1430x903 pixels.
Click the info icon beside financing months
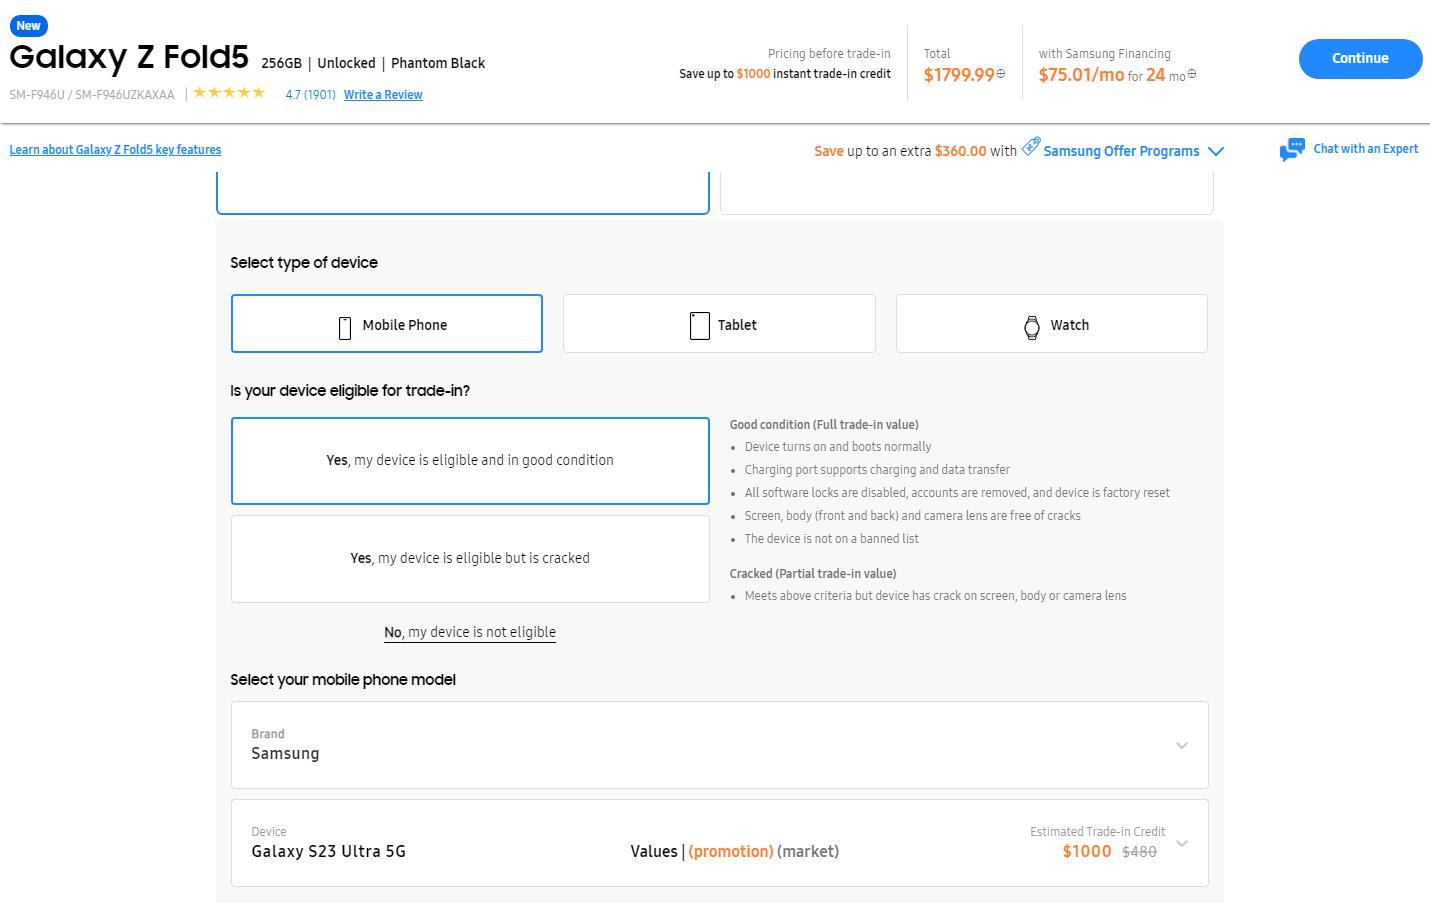click(x=1191, y=74)
